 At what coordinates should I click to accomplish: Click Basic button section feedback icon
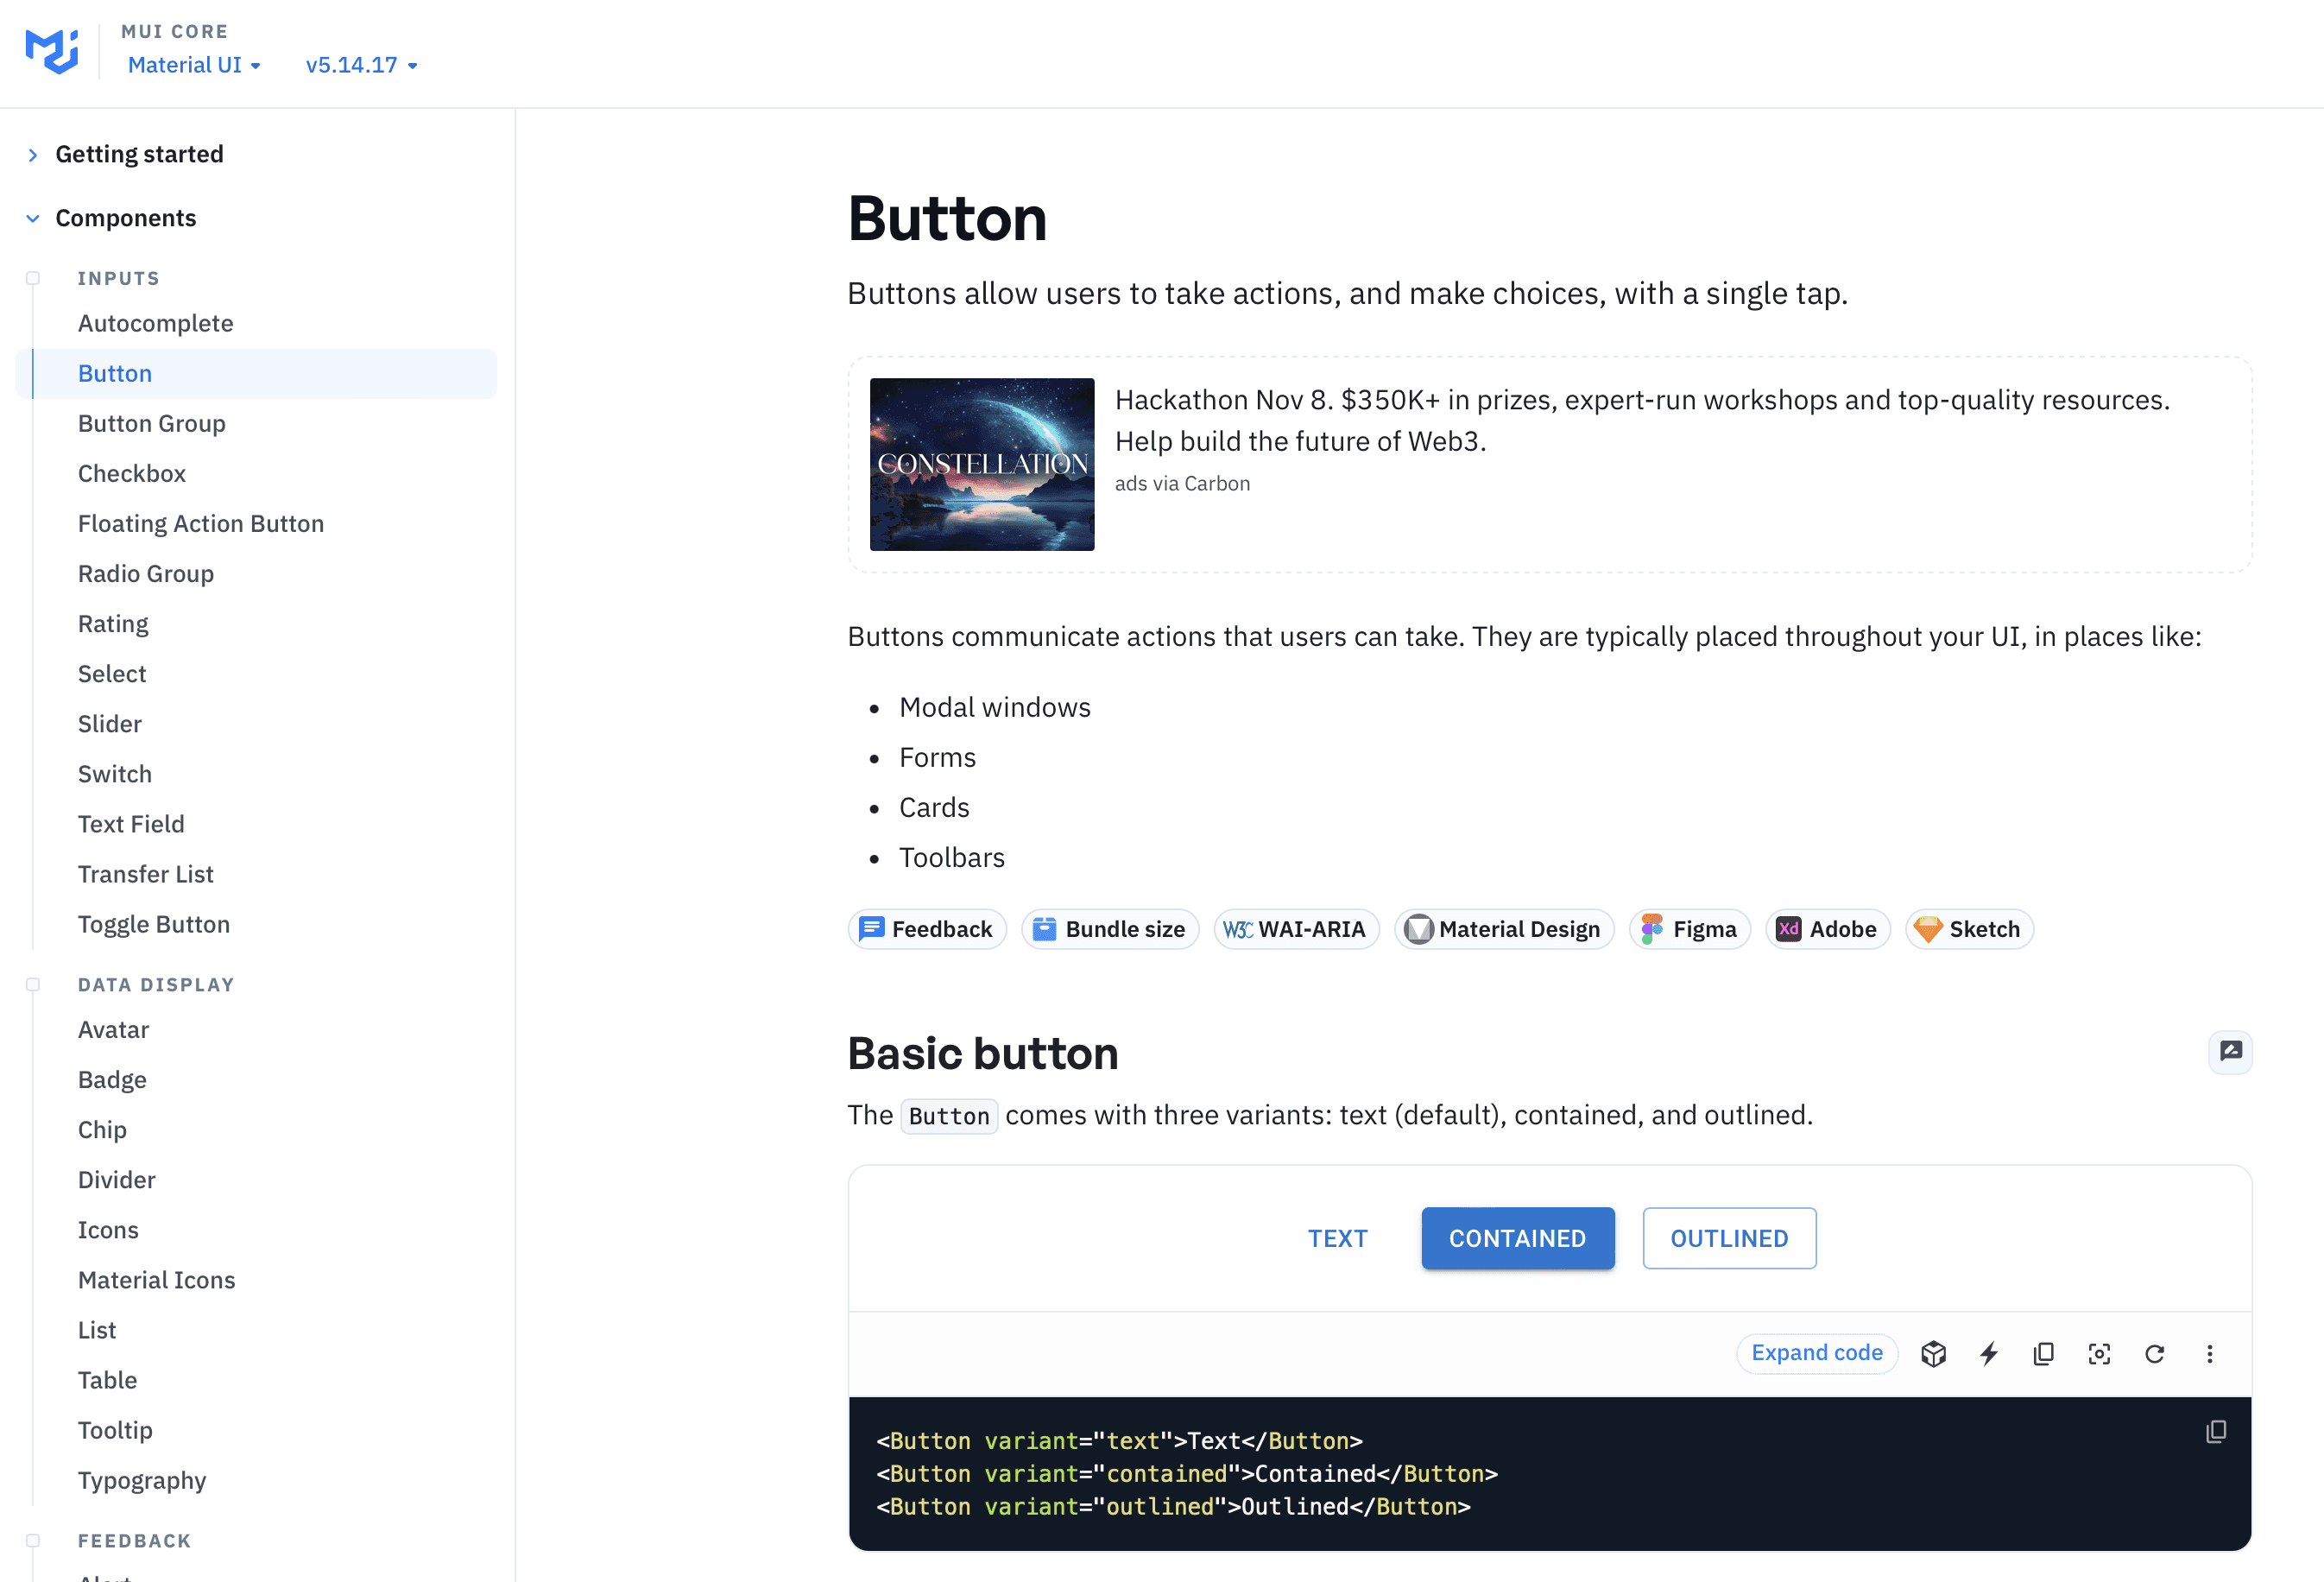point(2230,1051)
